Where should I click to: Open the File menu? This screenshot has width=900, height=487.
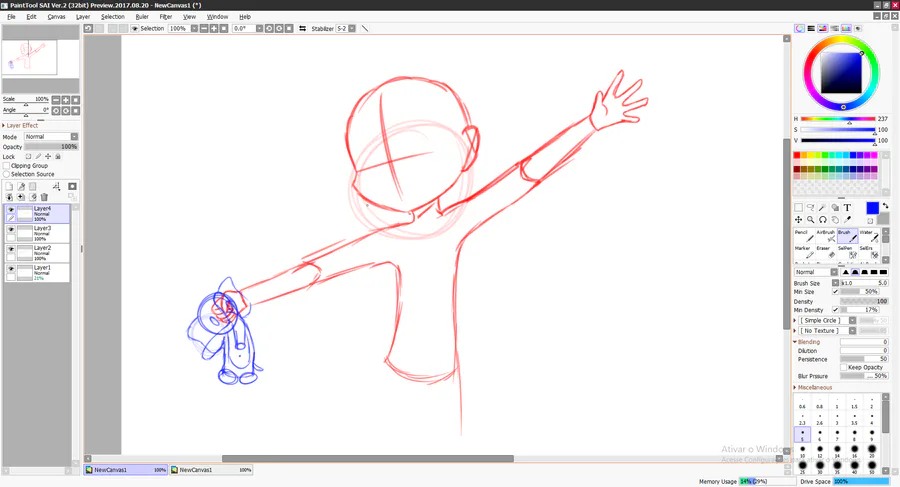coord(11,17)
